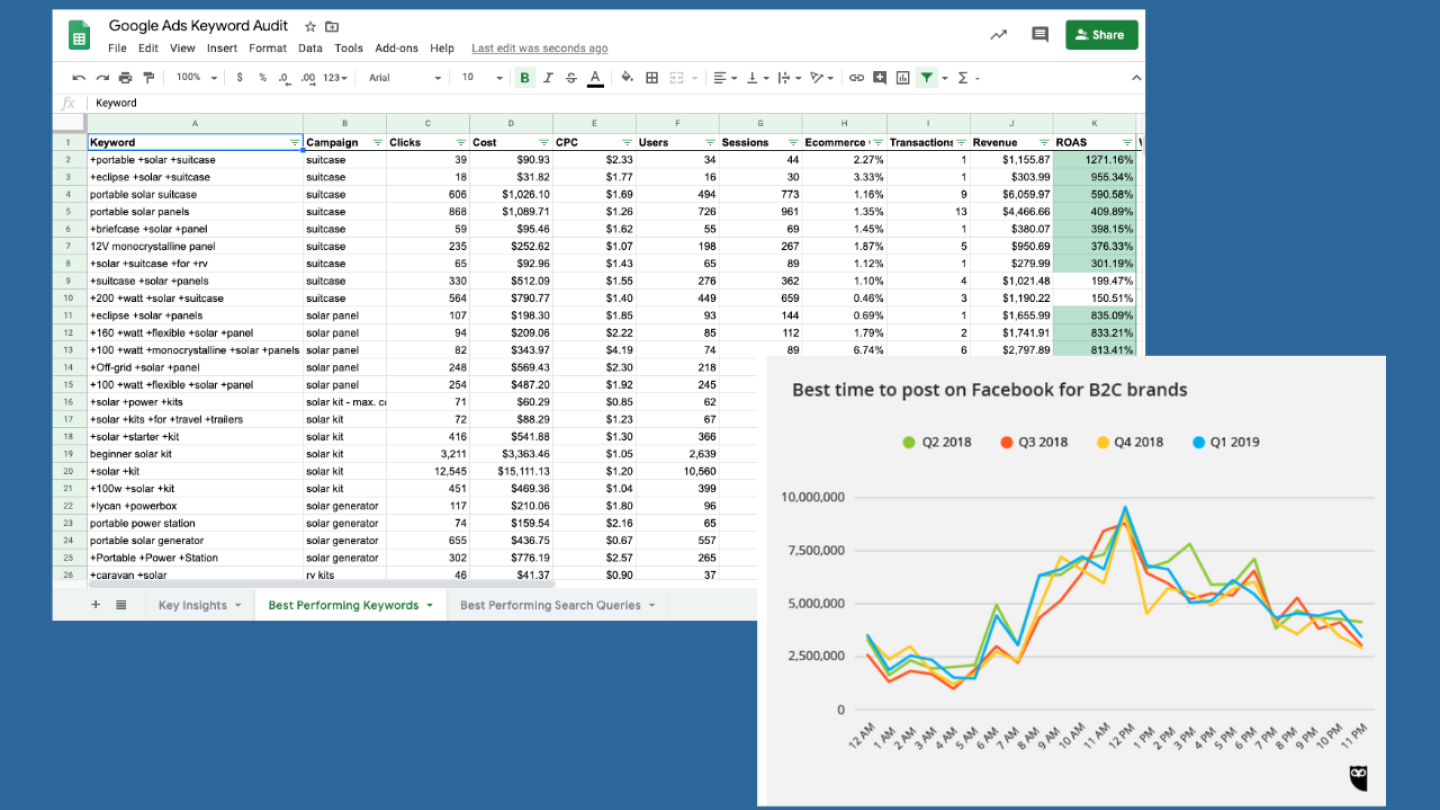This screenshot has width=1440, height=810.
Task: Open the Arial font dropdown
Action: 405,78
